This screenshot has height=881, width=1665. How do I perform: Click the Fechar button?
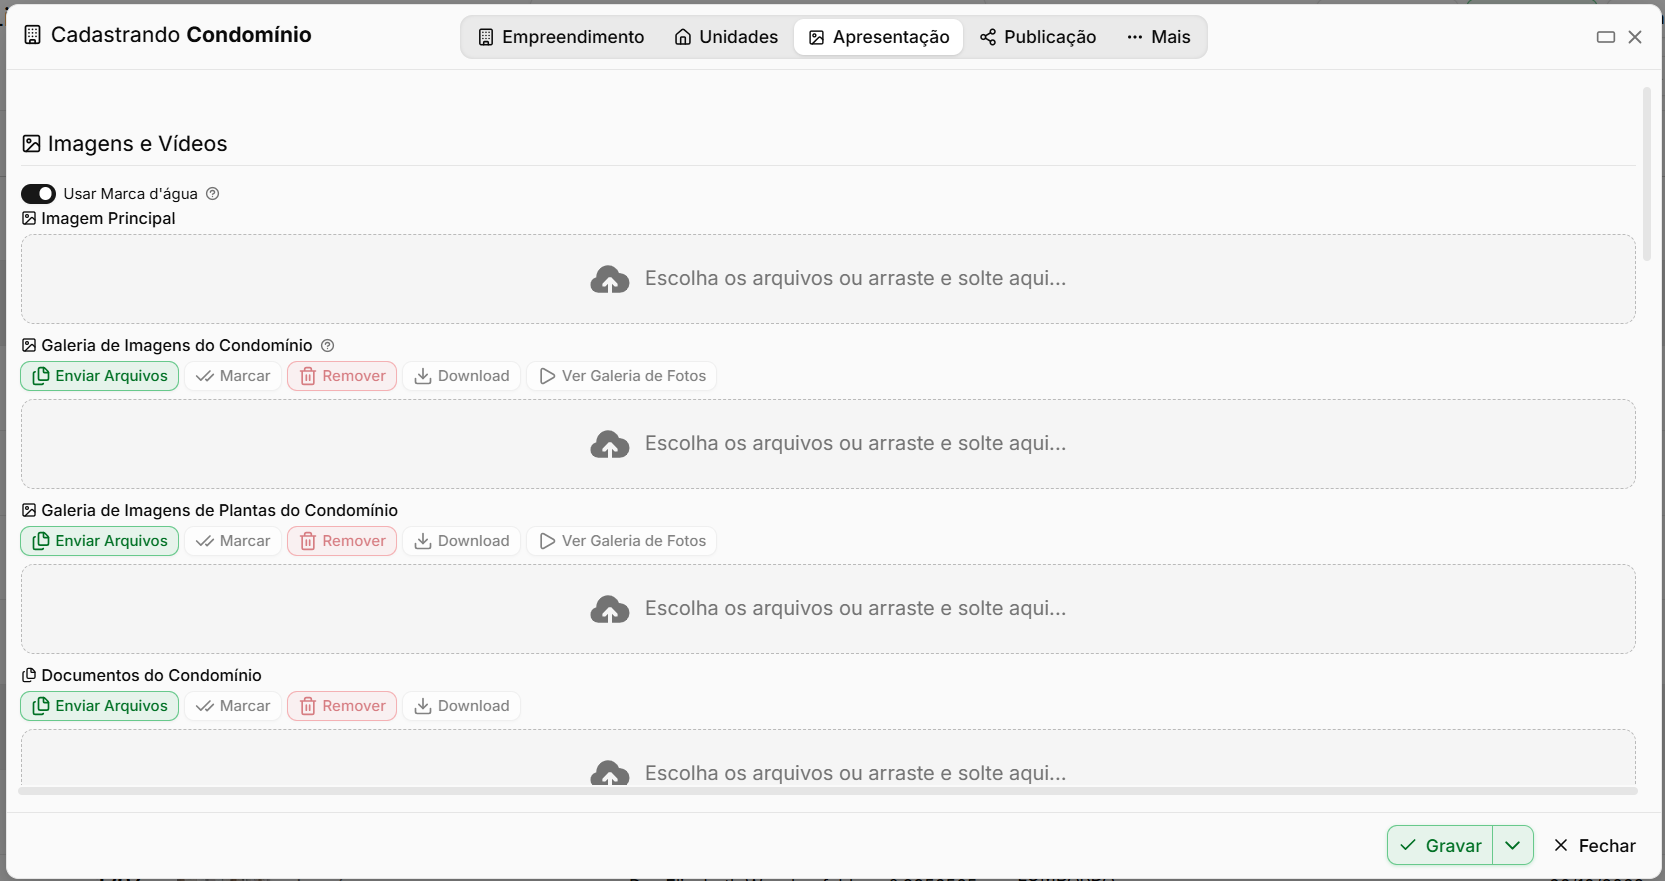tap(1594, 846)
